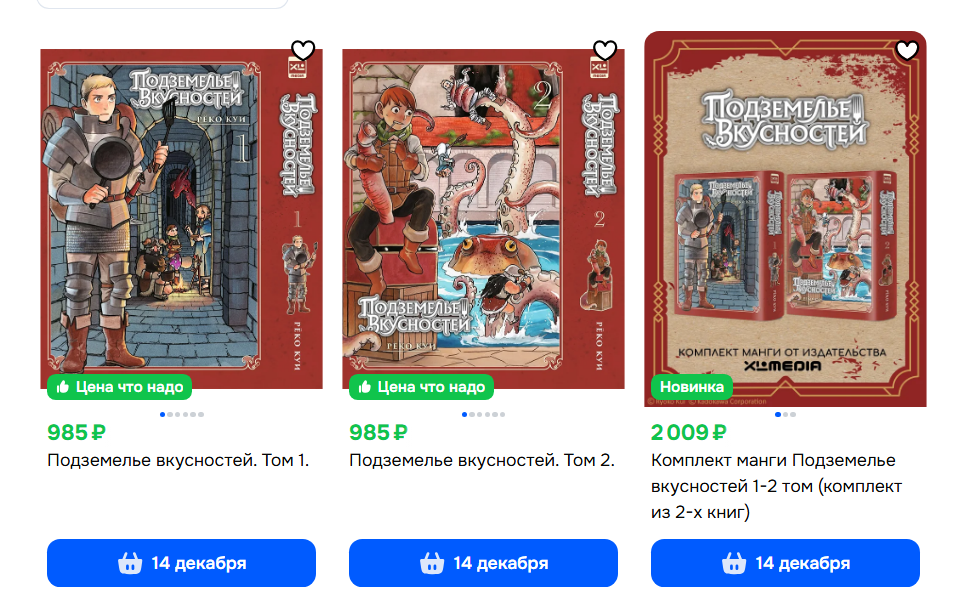Select last image dot under Том 2 cover

[502, 414]
